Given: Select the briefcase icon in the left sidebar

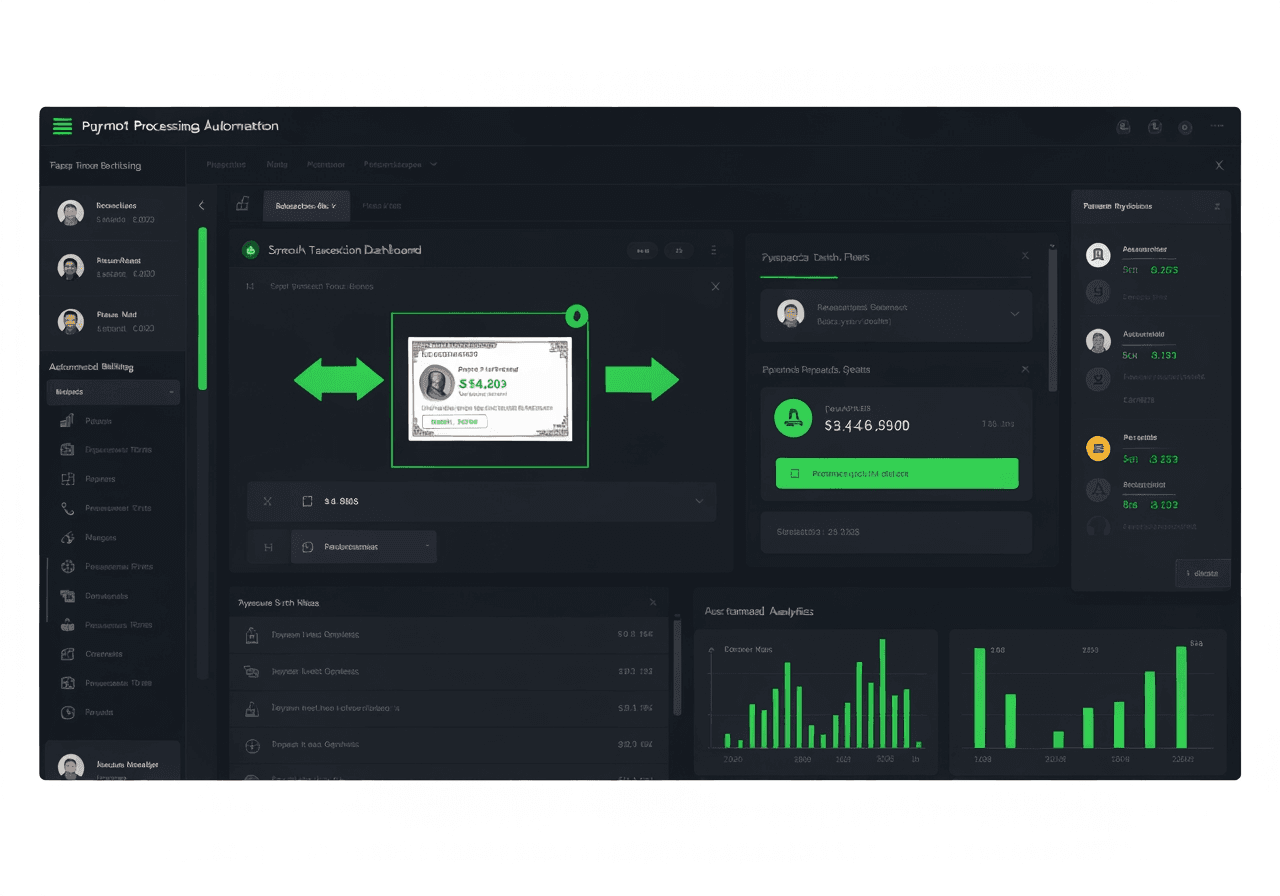Looking at the screenshot, I should tap(68, 625).
